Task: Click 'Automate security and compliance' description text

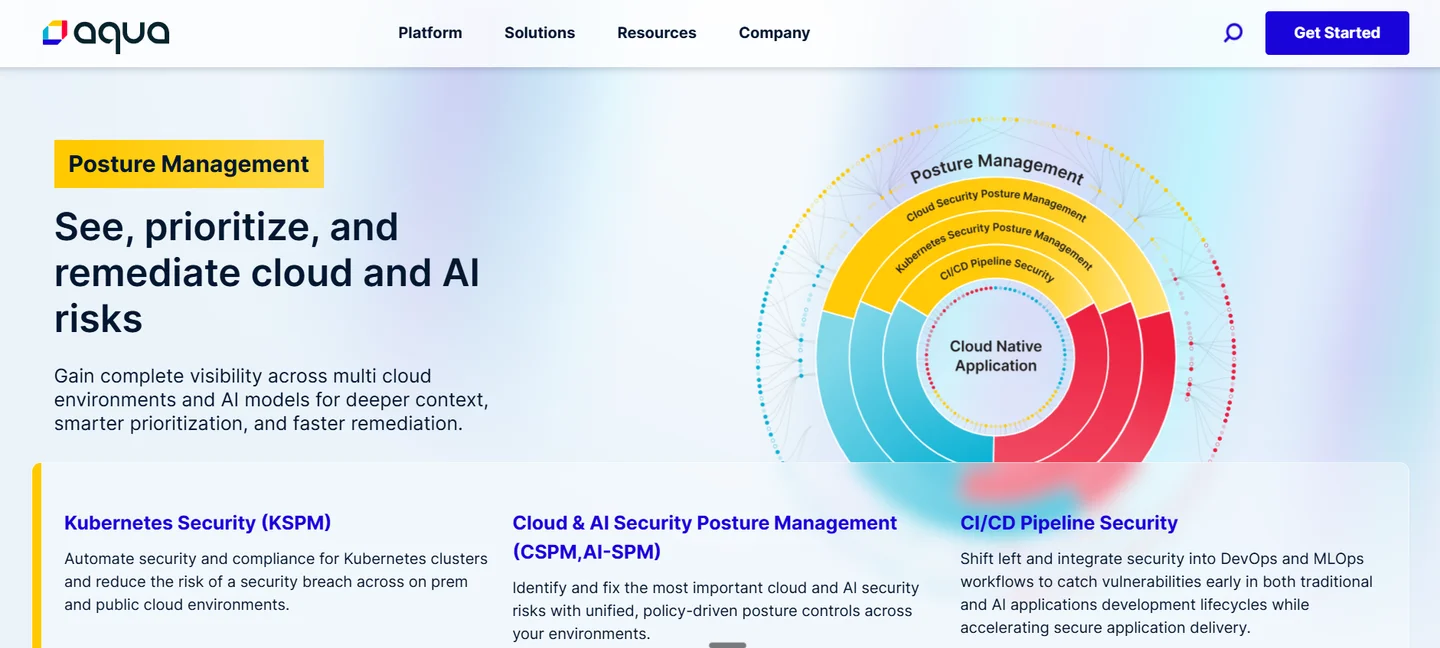Action: coord(276,582)
